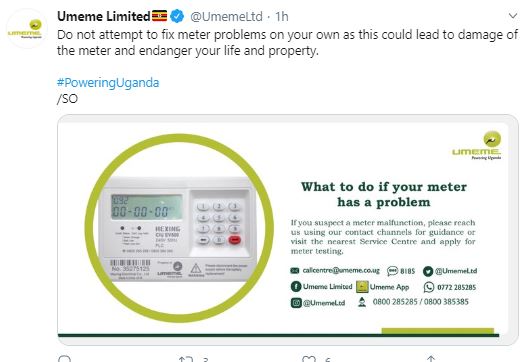Open the Umeme Limited display name
This screenshot has height=362, width=532.
(x=103, y=16)
